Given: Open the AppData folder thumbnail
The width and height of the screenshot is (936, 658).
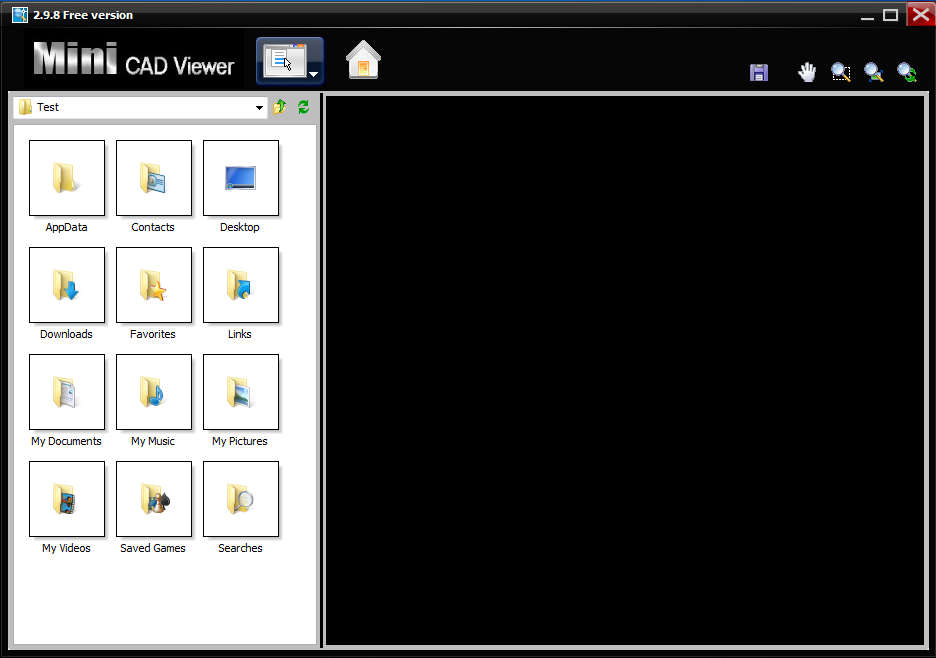Looking at the screenshot, I should pyautogui.click(x=67, y=178).
